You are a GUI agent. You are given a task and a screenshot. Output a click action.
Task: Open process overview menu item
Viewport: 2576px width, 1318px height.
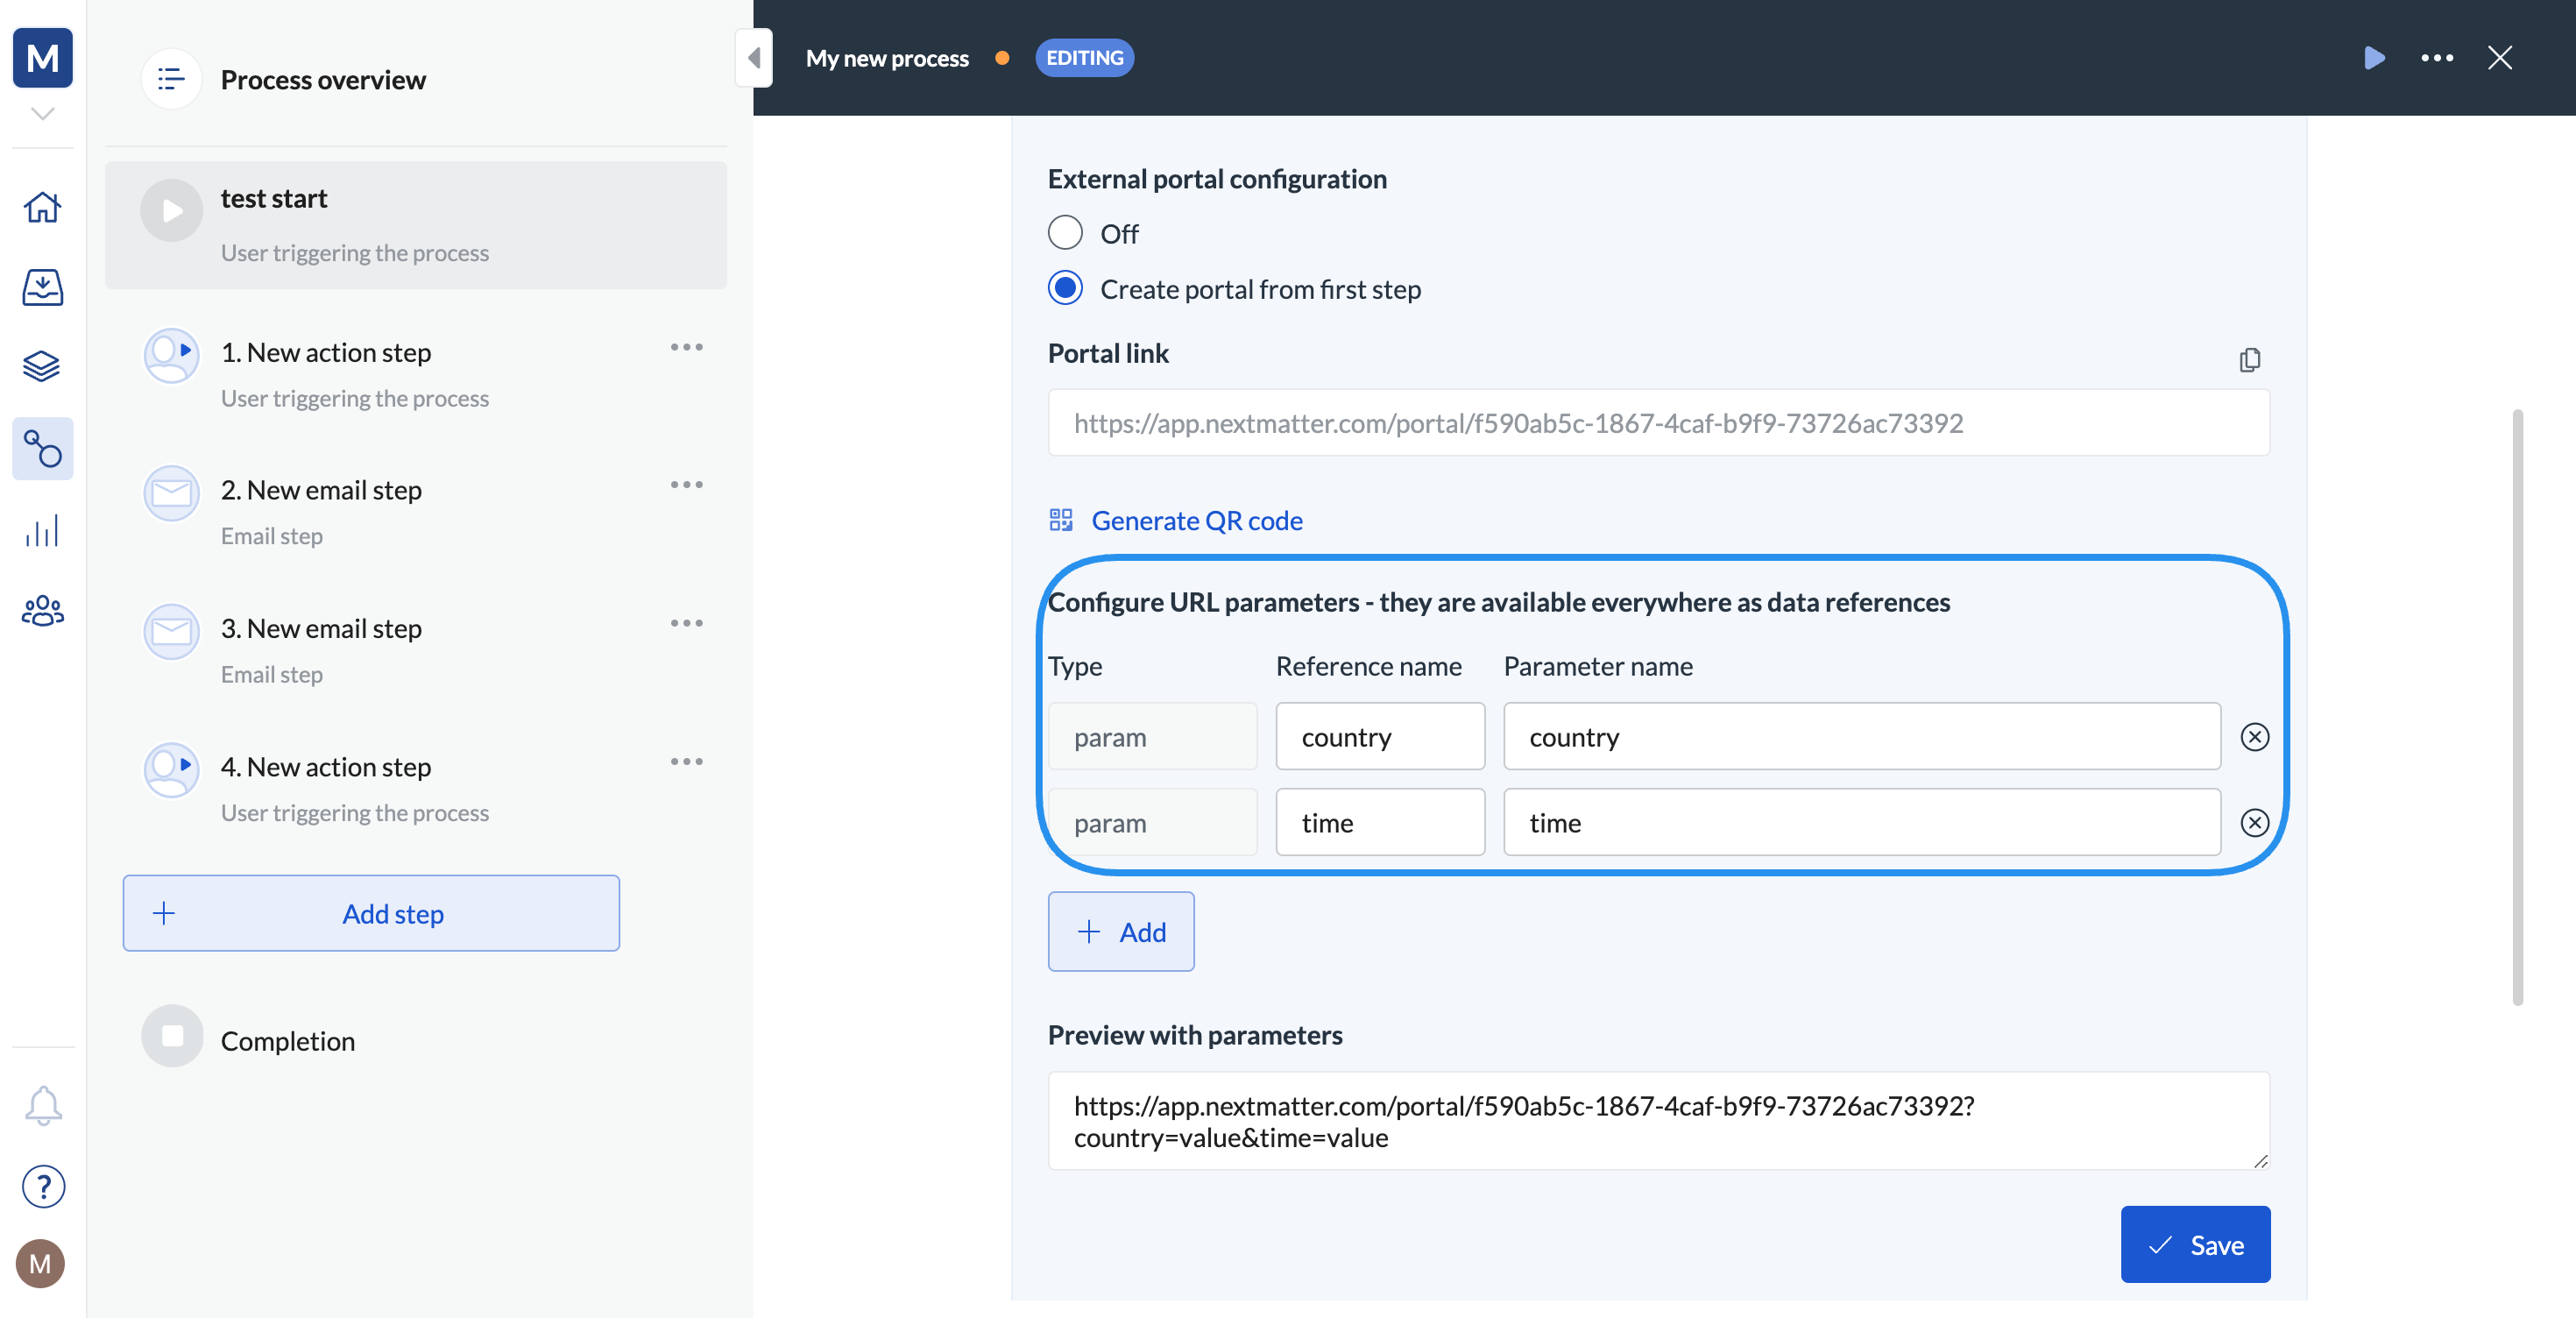(322, 79)
